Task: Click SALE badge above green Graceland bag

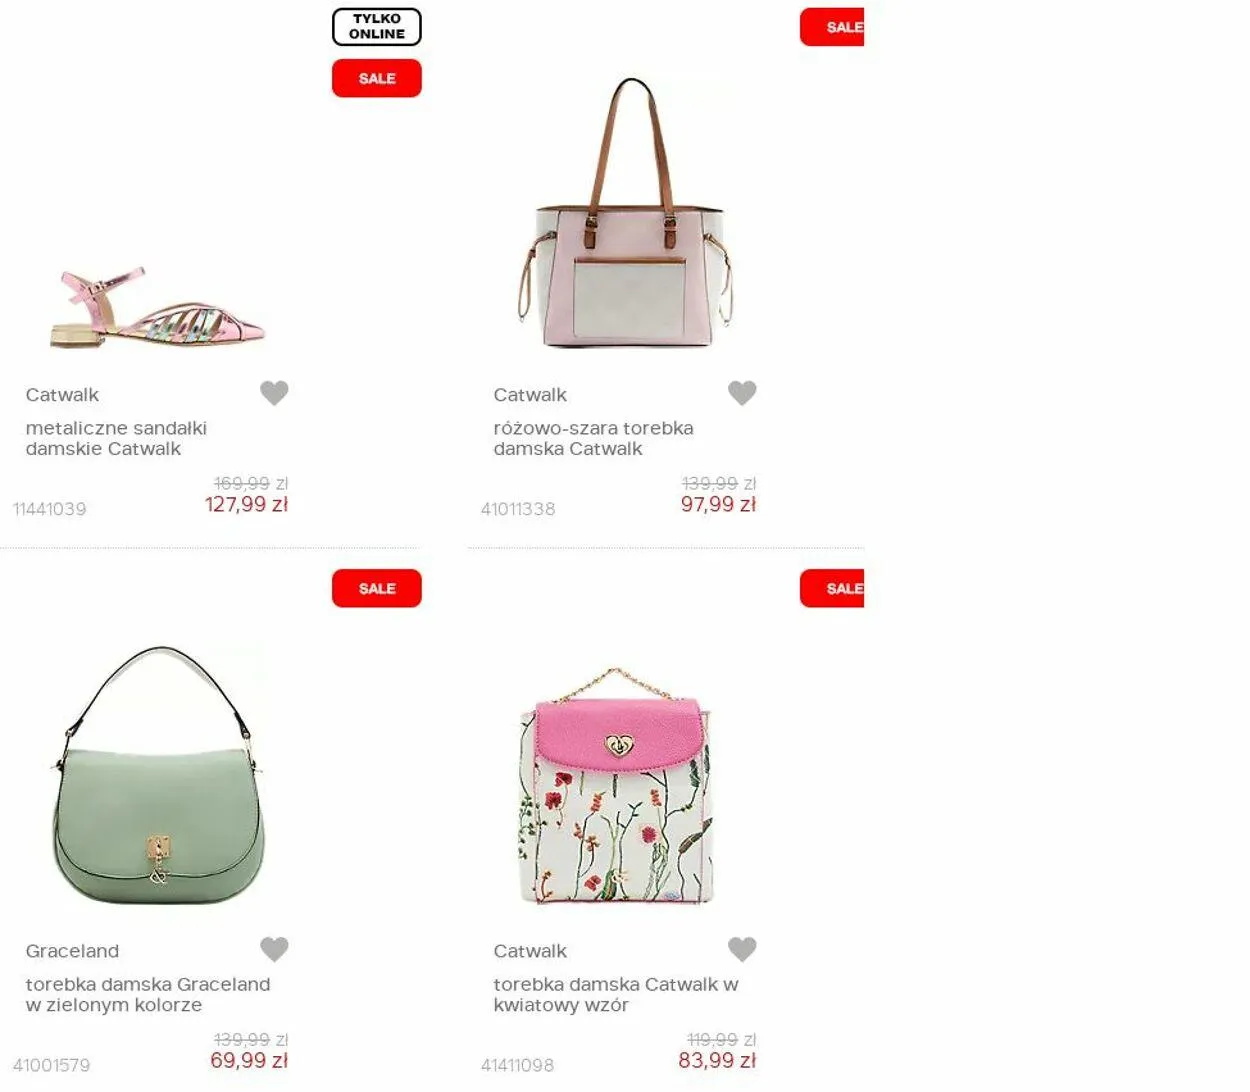Action: (x=377, y=588)
